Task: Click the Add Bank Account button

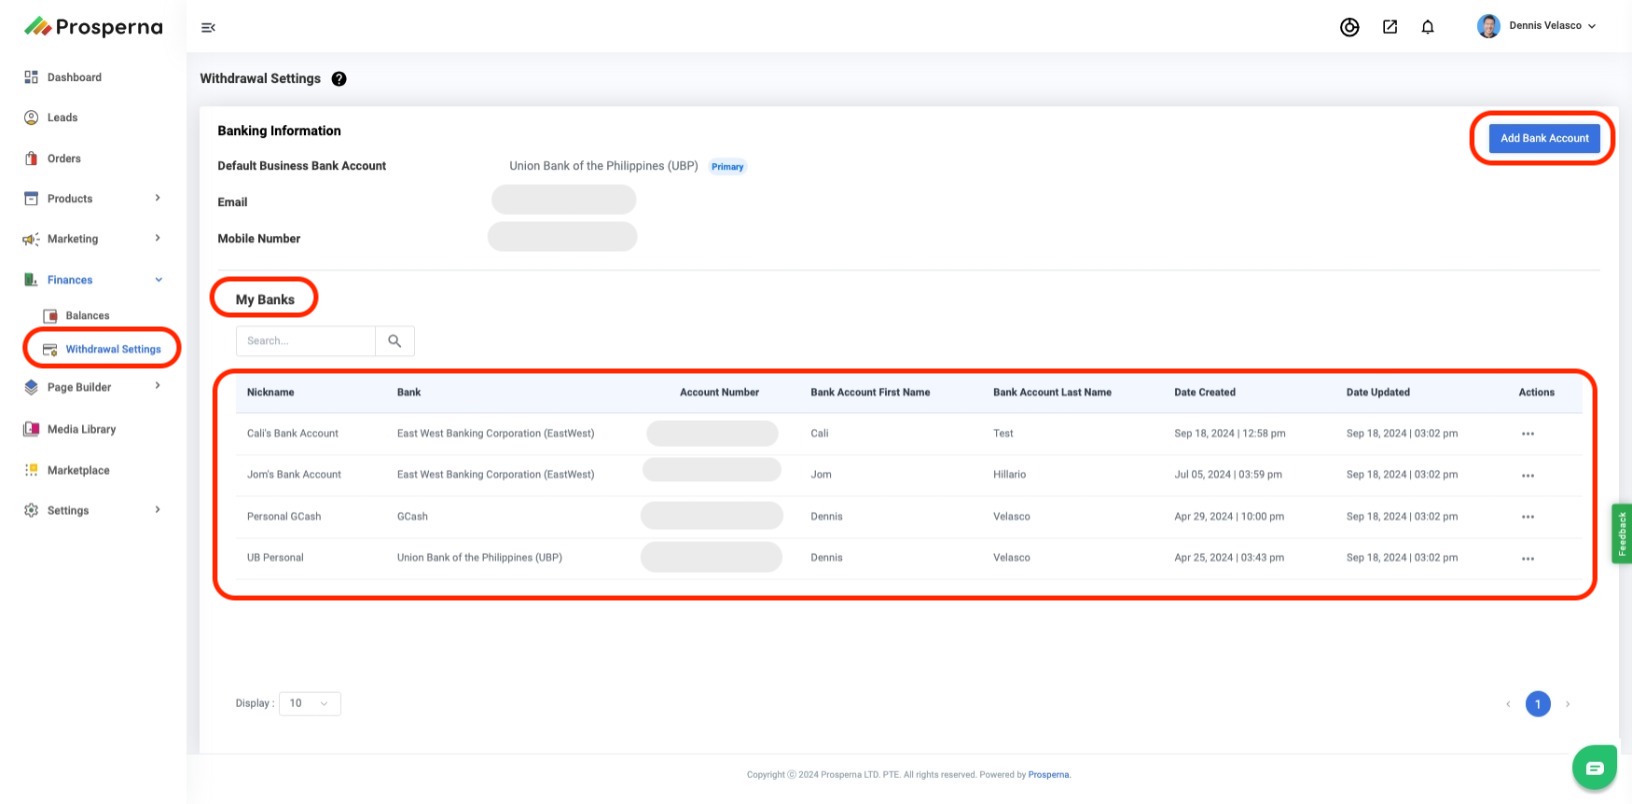Action: coord(1543,138)
